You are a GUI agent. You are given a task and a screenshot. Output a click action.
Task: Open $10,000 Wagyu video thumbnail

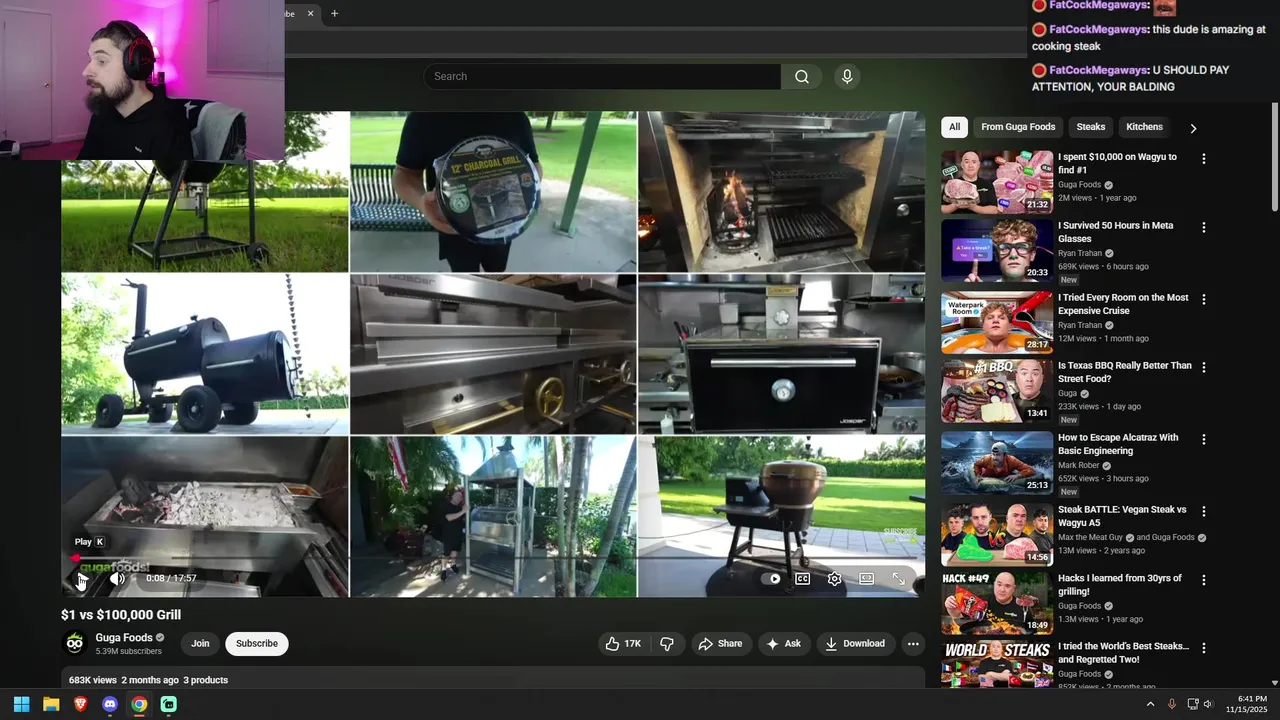click(x=997, y=182)
